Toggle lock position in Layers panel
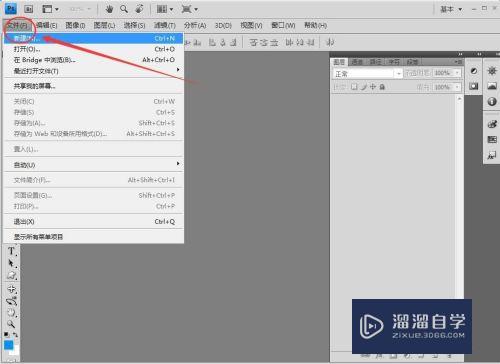The width and height of the screenshot is (500, 364). tap(373, 87)
